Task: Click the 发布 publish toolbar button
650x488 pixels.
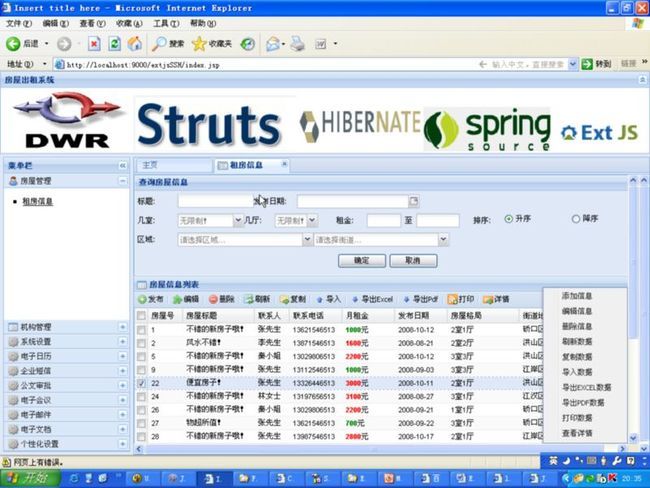Action: tap(150, 299)
